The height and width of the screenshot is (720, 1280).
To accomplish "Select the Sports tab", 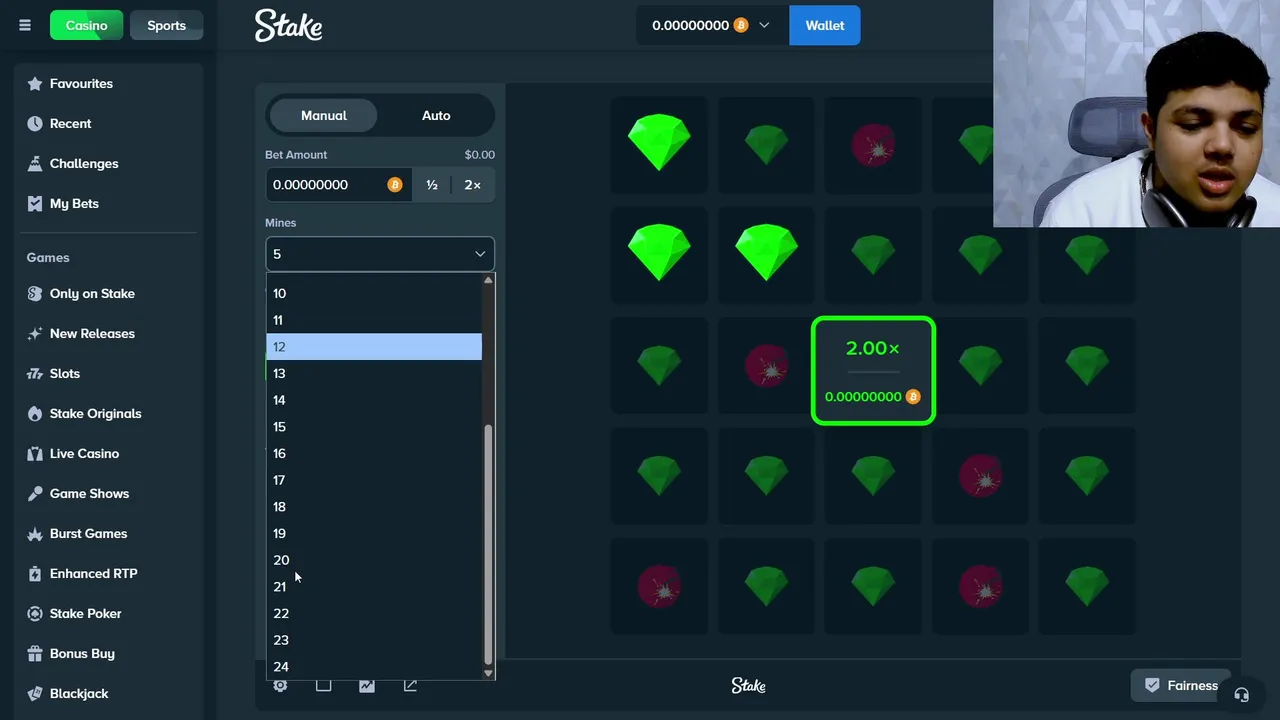I will (166, 26).
